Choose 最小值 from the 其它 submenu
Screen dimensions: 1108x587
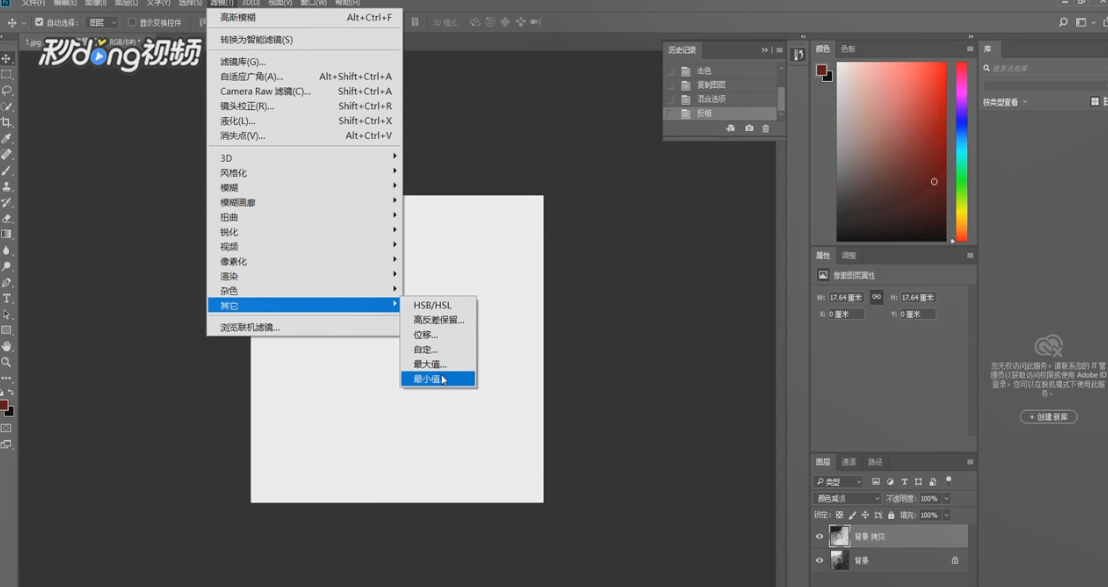438,379
